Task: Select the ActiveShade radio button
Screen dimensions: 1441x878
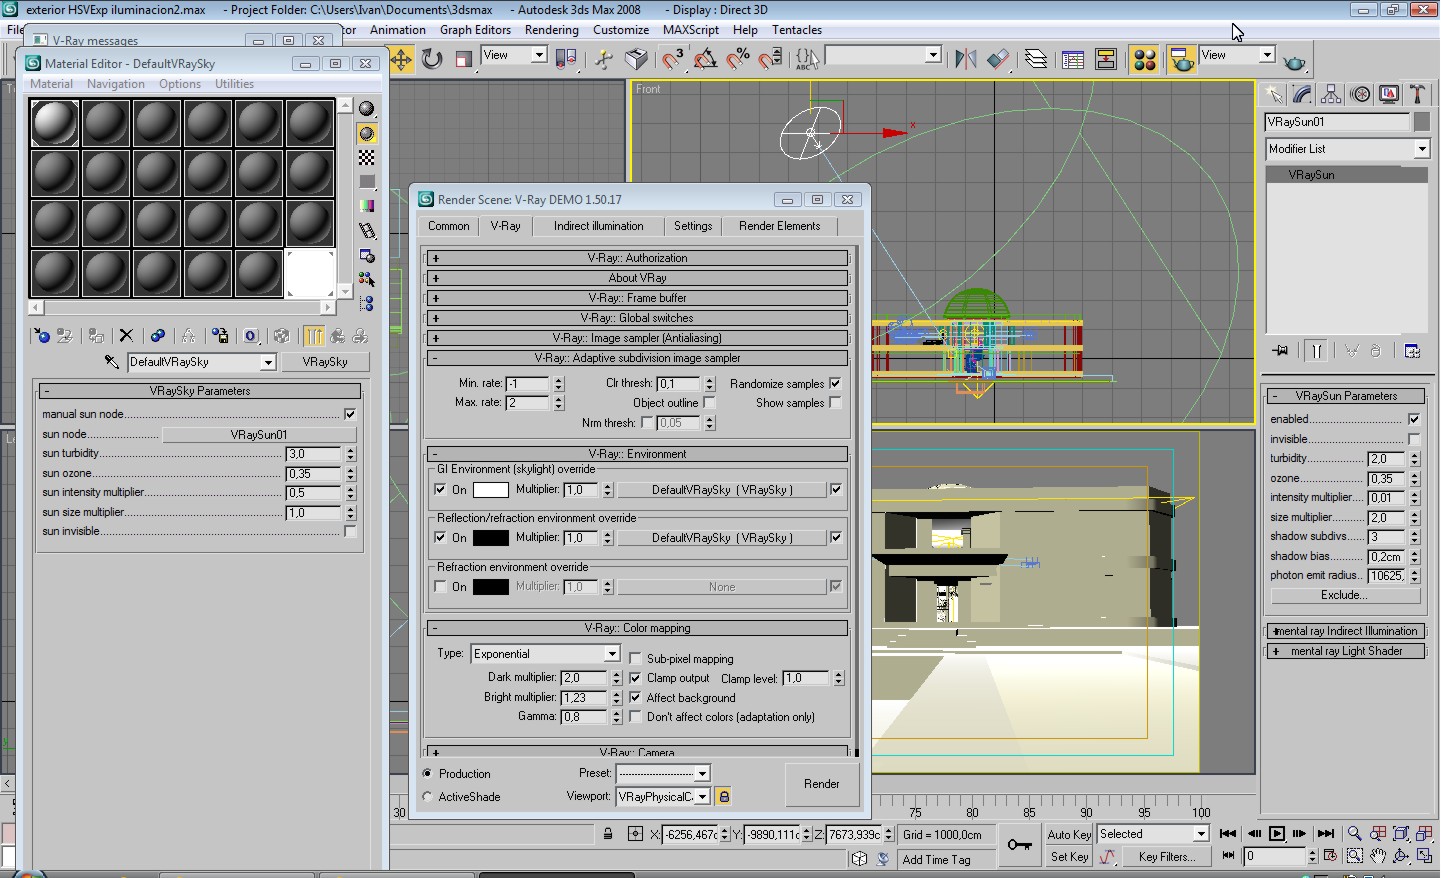Action: coord(428,797)
